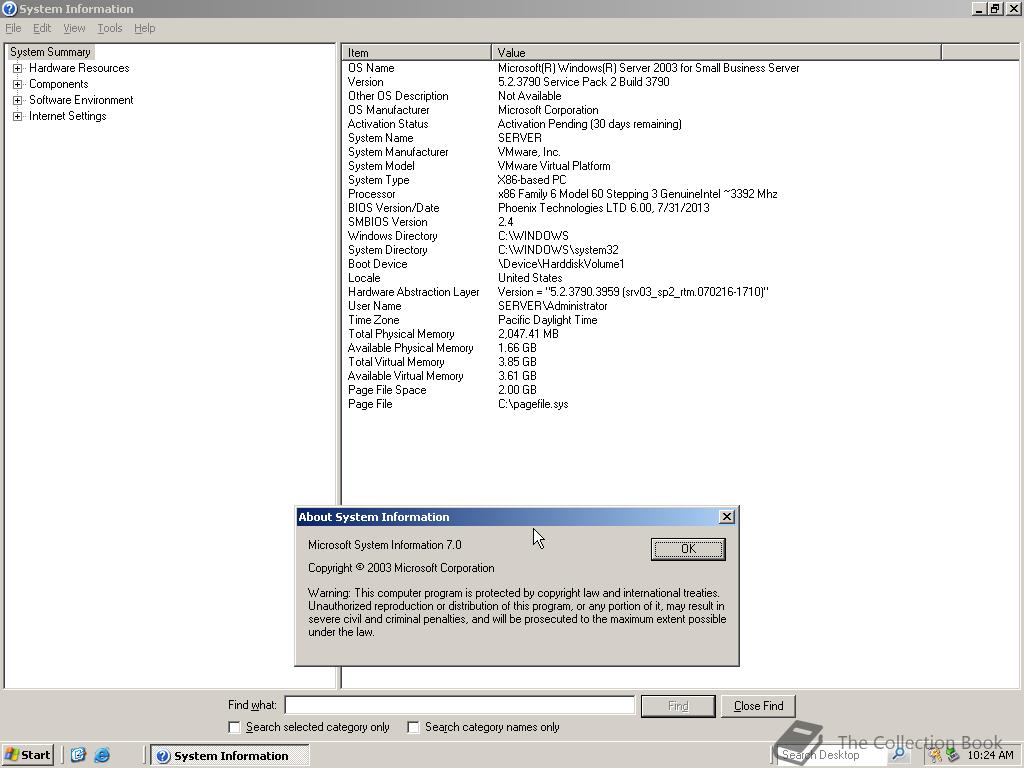Expand the Software Environment tree node
The width and height of the screenshot is (1024, 768).
18,100
